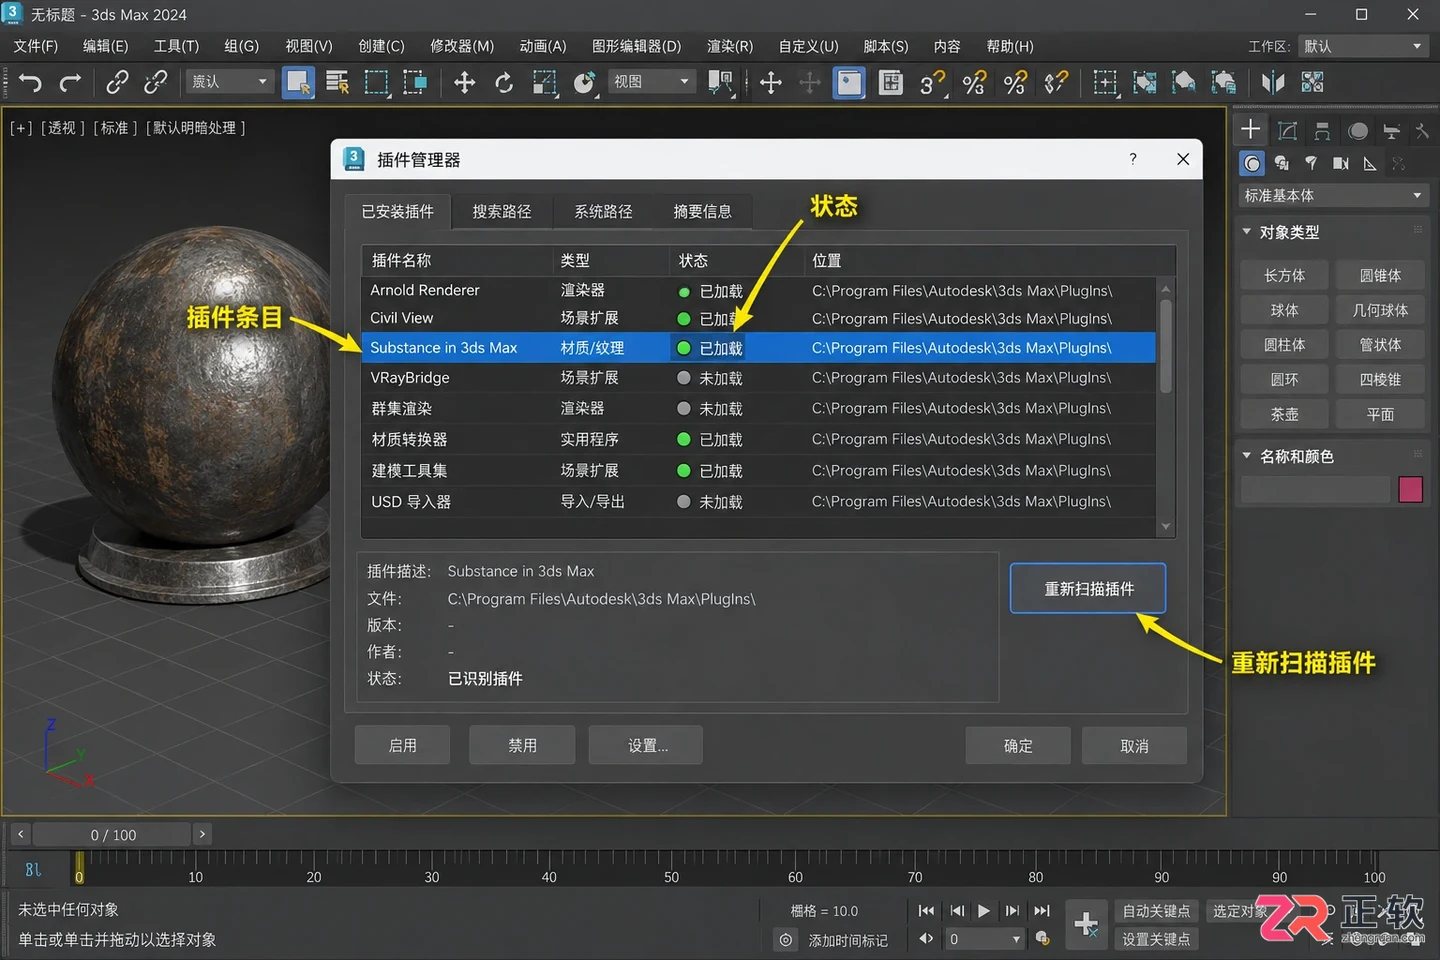Click the plugin manager help question mark
Viewport: 1440px width, 960px height.
point(1133,159)
